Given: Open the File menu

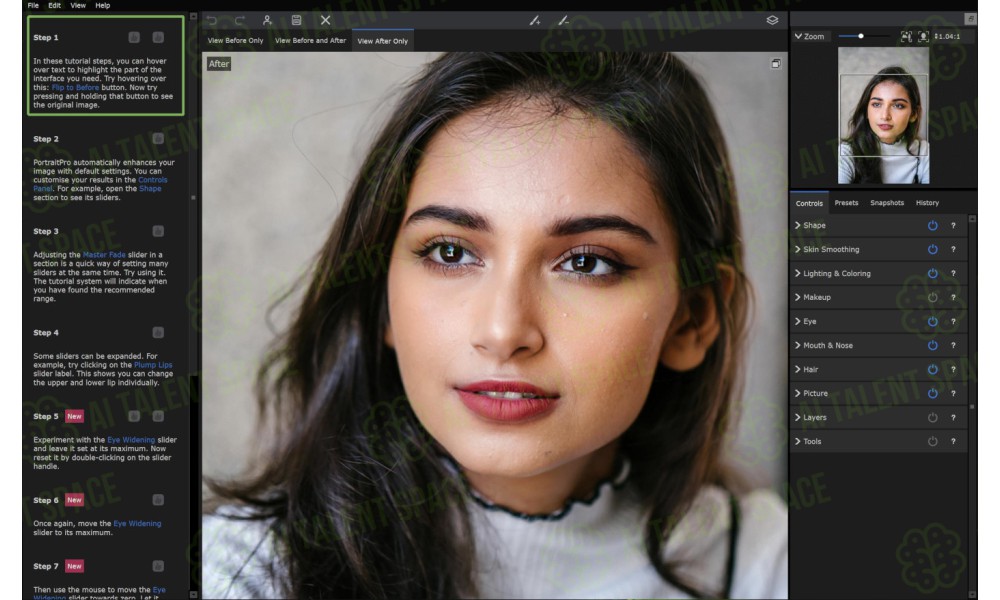Looking at the screenshot, I should tap(33, 5).
